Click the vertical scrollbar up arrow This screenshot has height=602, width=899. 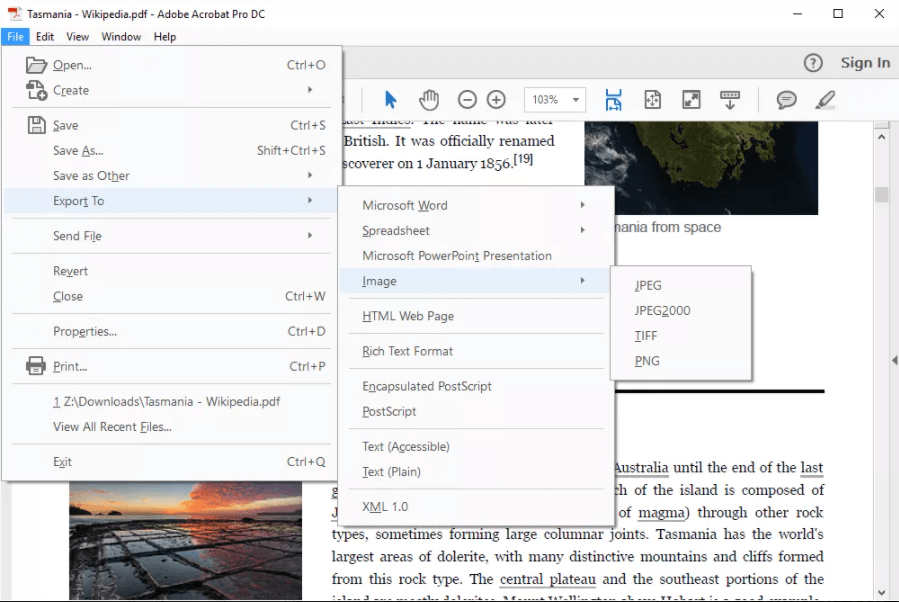tap(882, 137)
